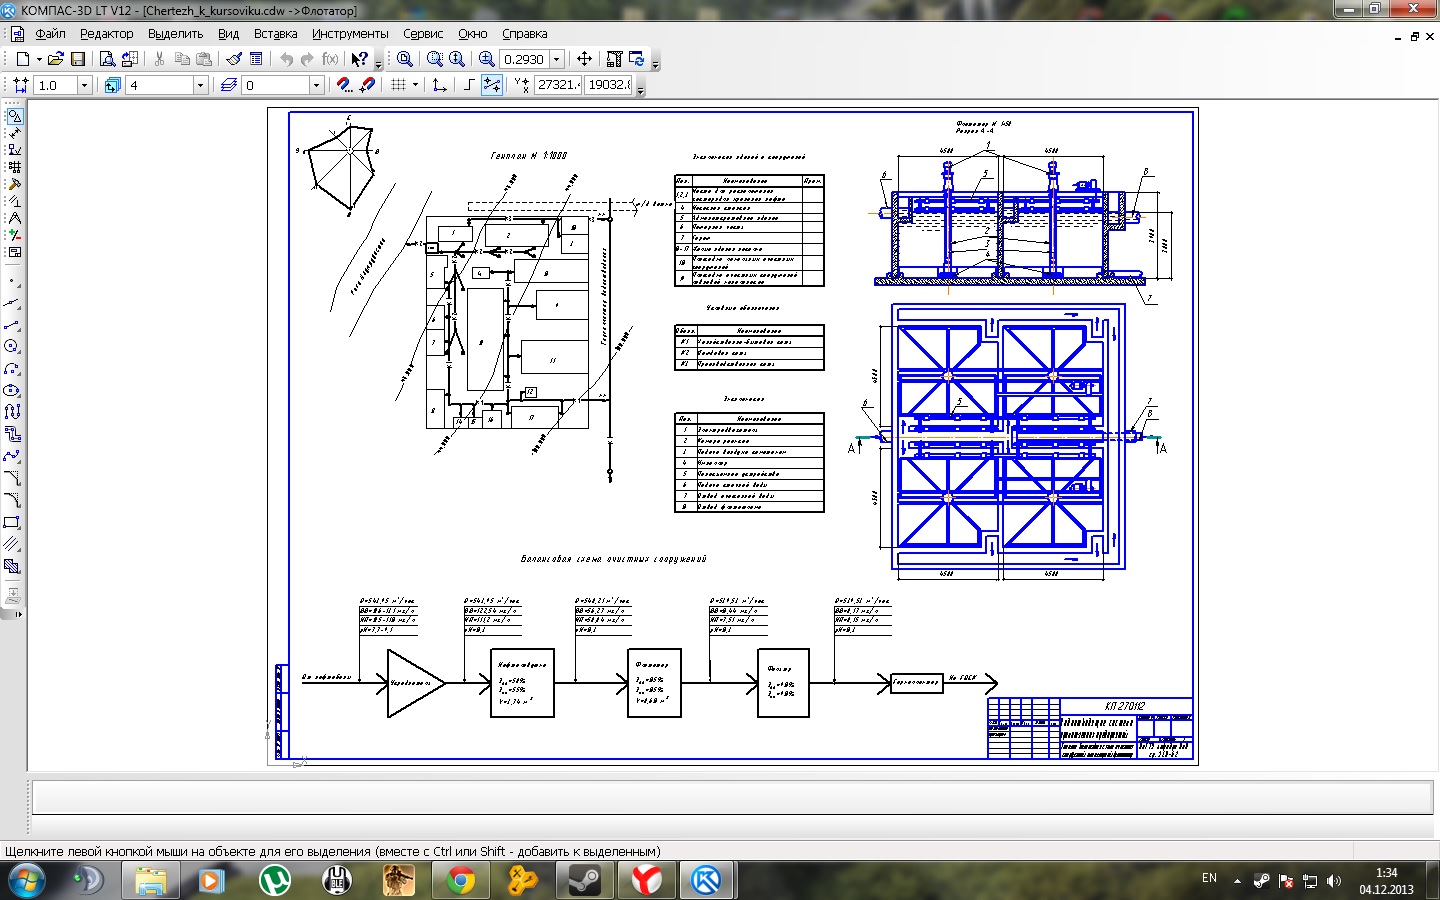Click the cut scissors icon
Viewport: 1440px width, 900px height.
(x=159, y=59)
